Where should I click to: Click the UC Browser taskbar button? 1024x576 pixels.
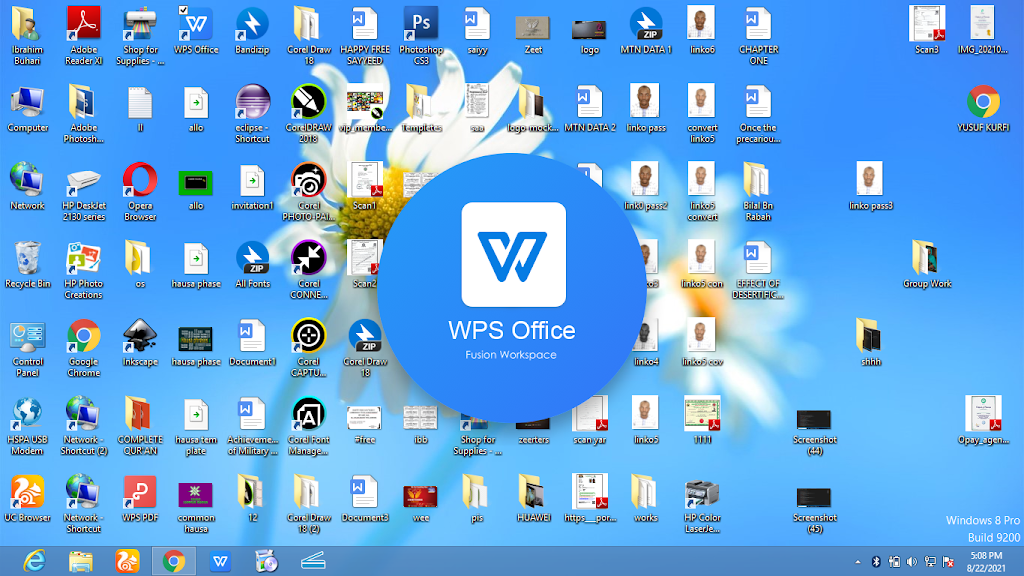point(127,561)
